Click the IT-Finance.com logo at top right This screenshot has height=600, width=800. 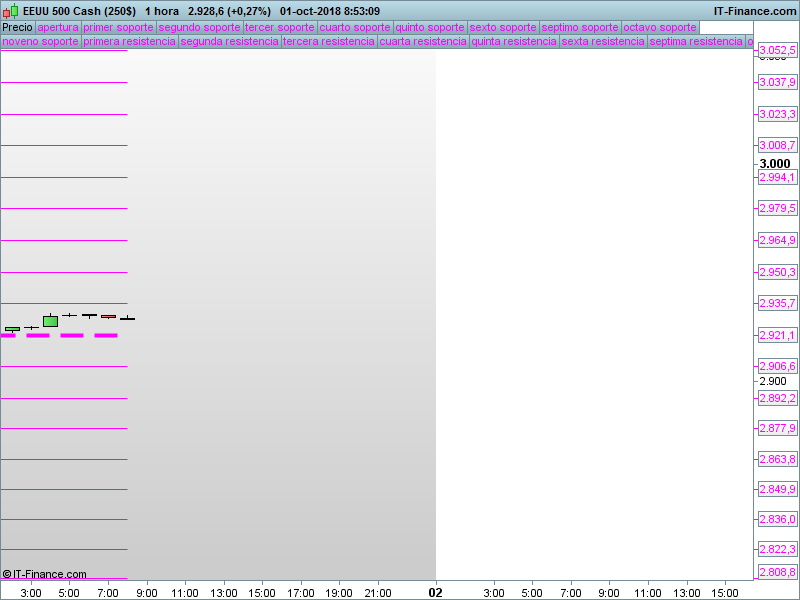click(755, 11)
